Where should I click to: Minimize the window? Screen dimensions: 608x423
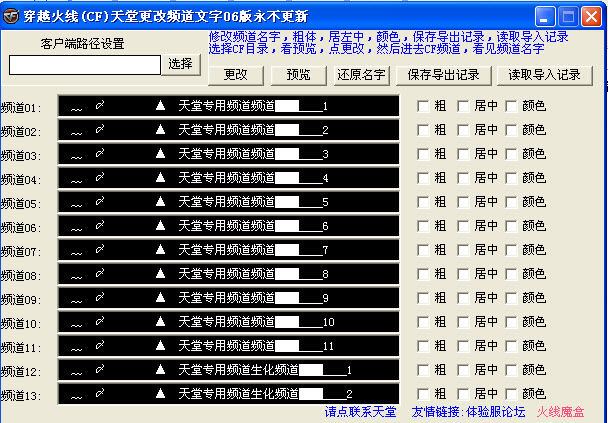(x=545, y=17)
